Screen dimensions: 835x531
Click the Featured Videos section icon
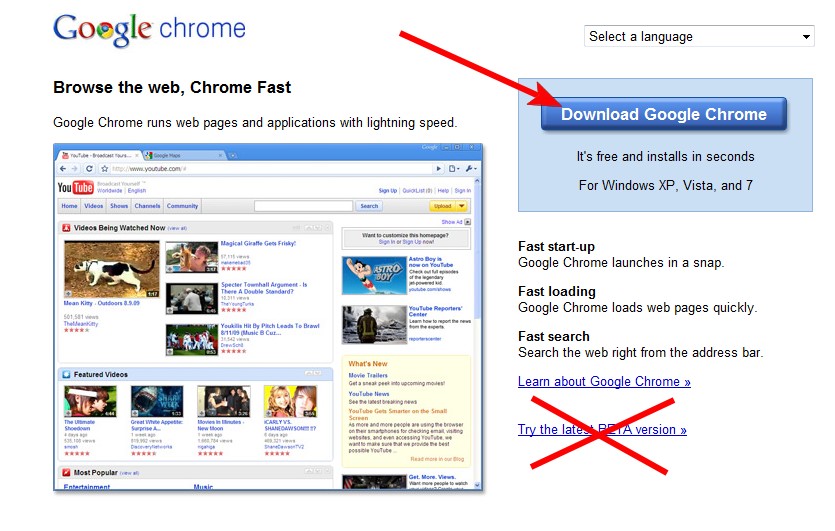pos(67,374)
